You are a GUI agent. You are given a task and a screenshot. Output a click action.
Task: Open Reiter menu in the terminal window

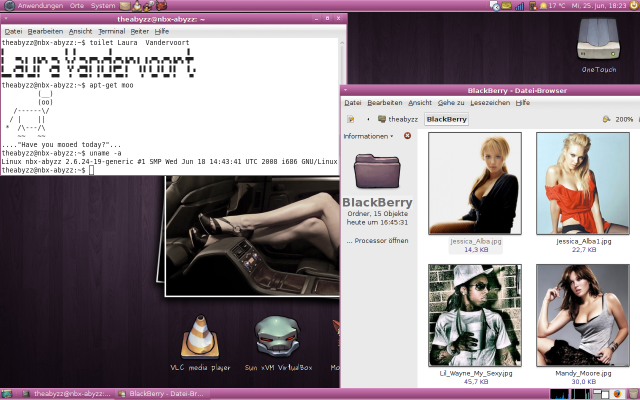pyautogui.click(x=140, y=31)
